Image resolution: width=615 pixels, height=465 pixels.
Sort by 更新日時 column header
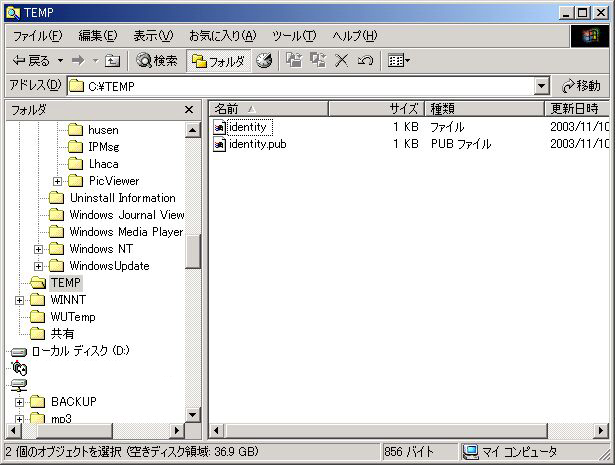pyautogui.click(x=577, y=109)
